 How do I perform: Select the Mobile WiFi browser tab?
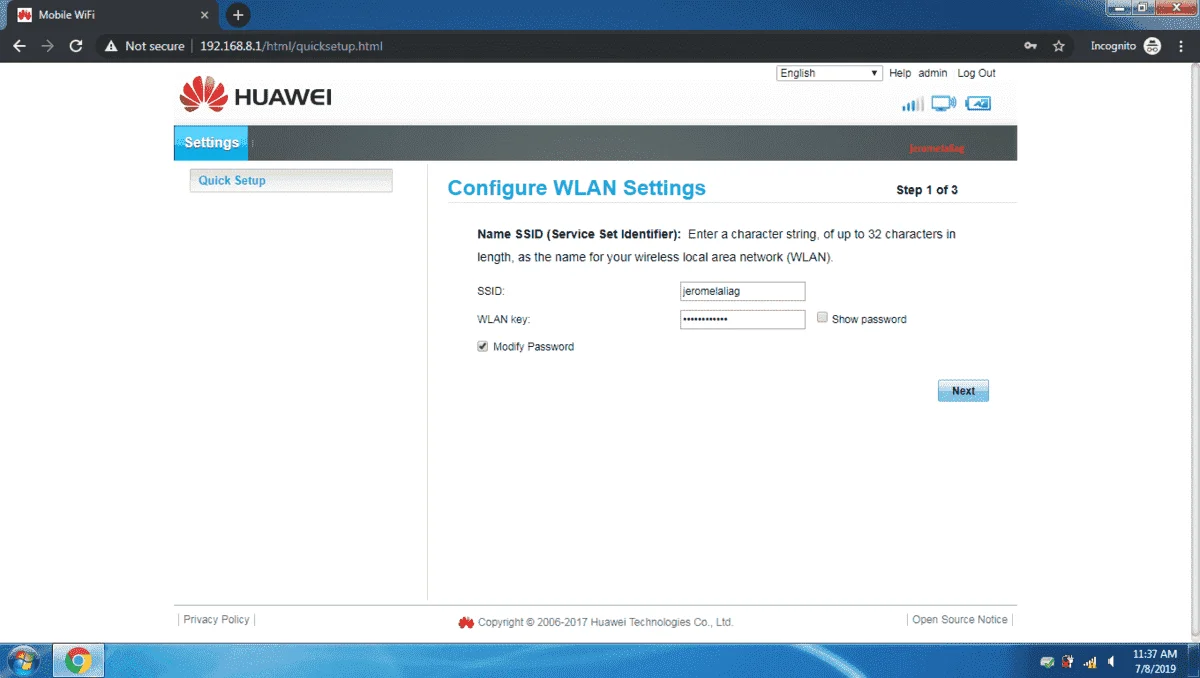[x=113, y=15]
